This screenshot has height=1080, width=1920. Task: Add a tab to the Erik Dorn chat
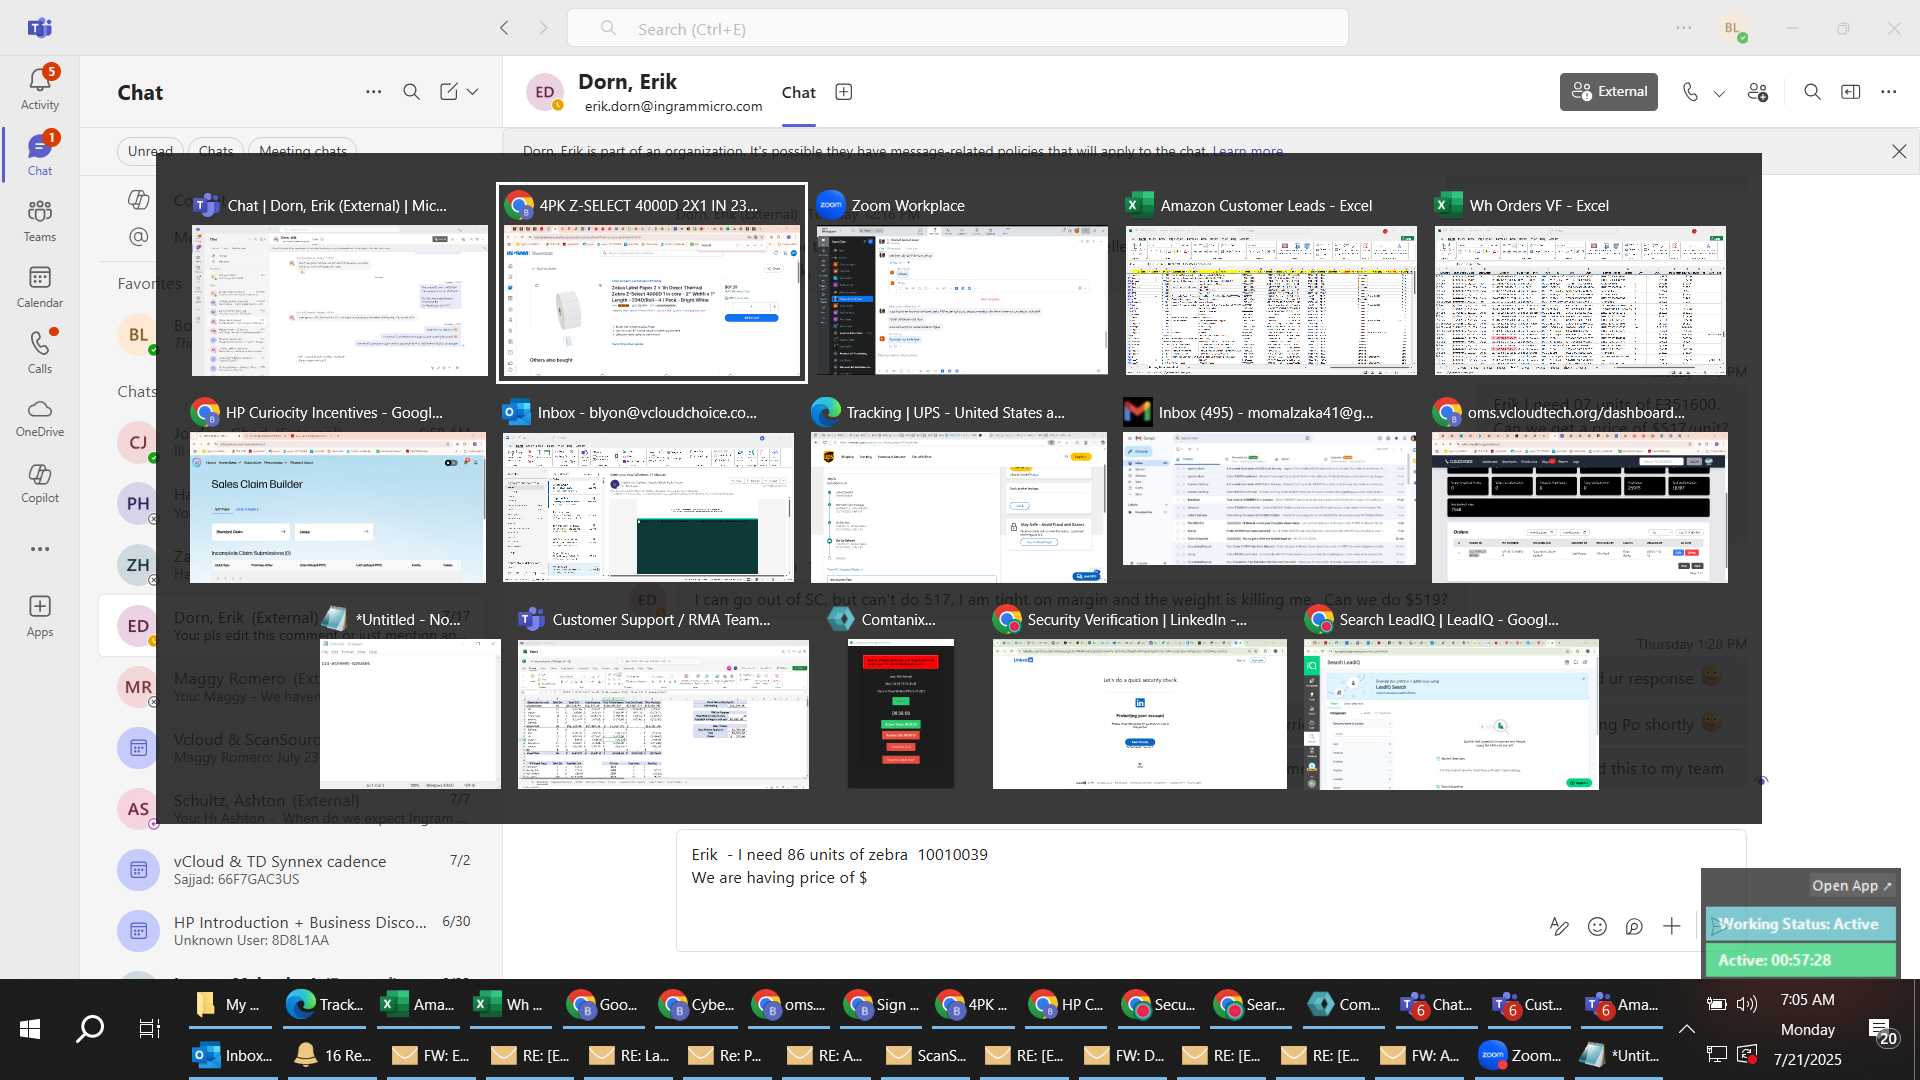844,92
